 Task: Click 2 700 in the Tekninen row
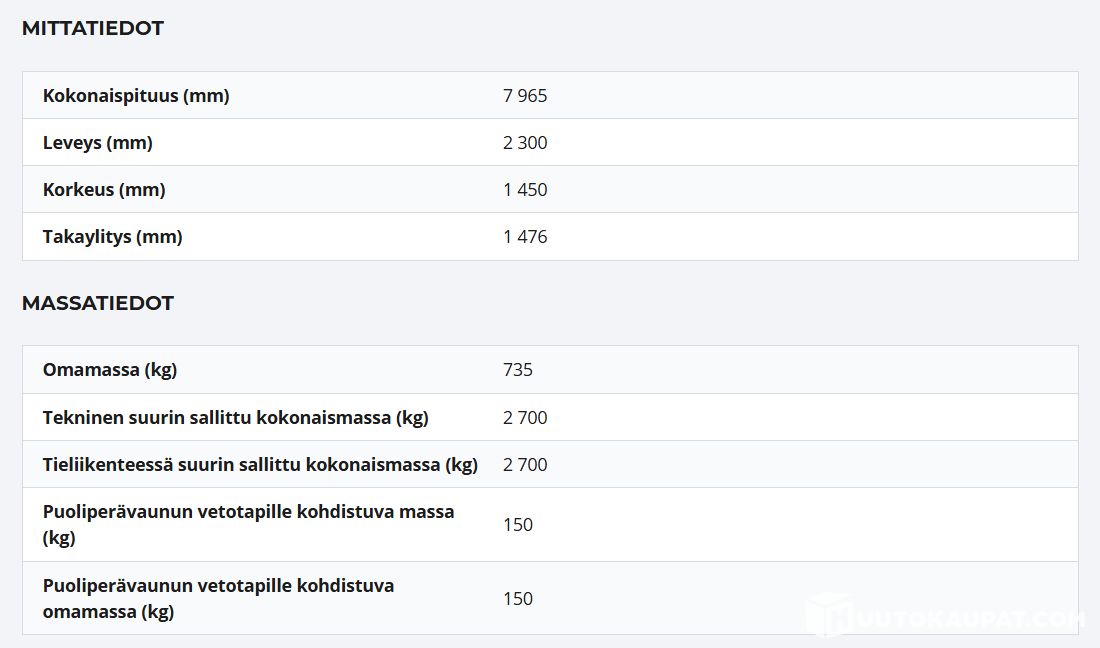[525, 418]
